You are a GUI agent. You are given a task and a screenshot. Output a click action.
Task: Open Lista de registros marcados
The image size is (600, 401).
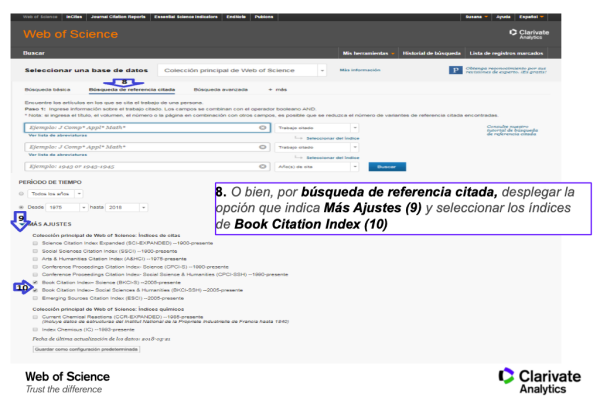pyautogui.click(x=506, y=53)
